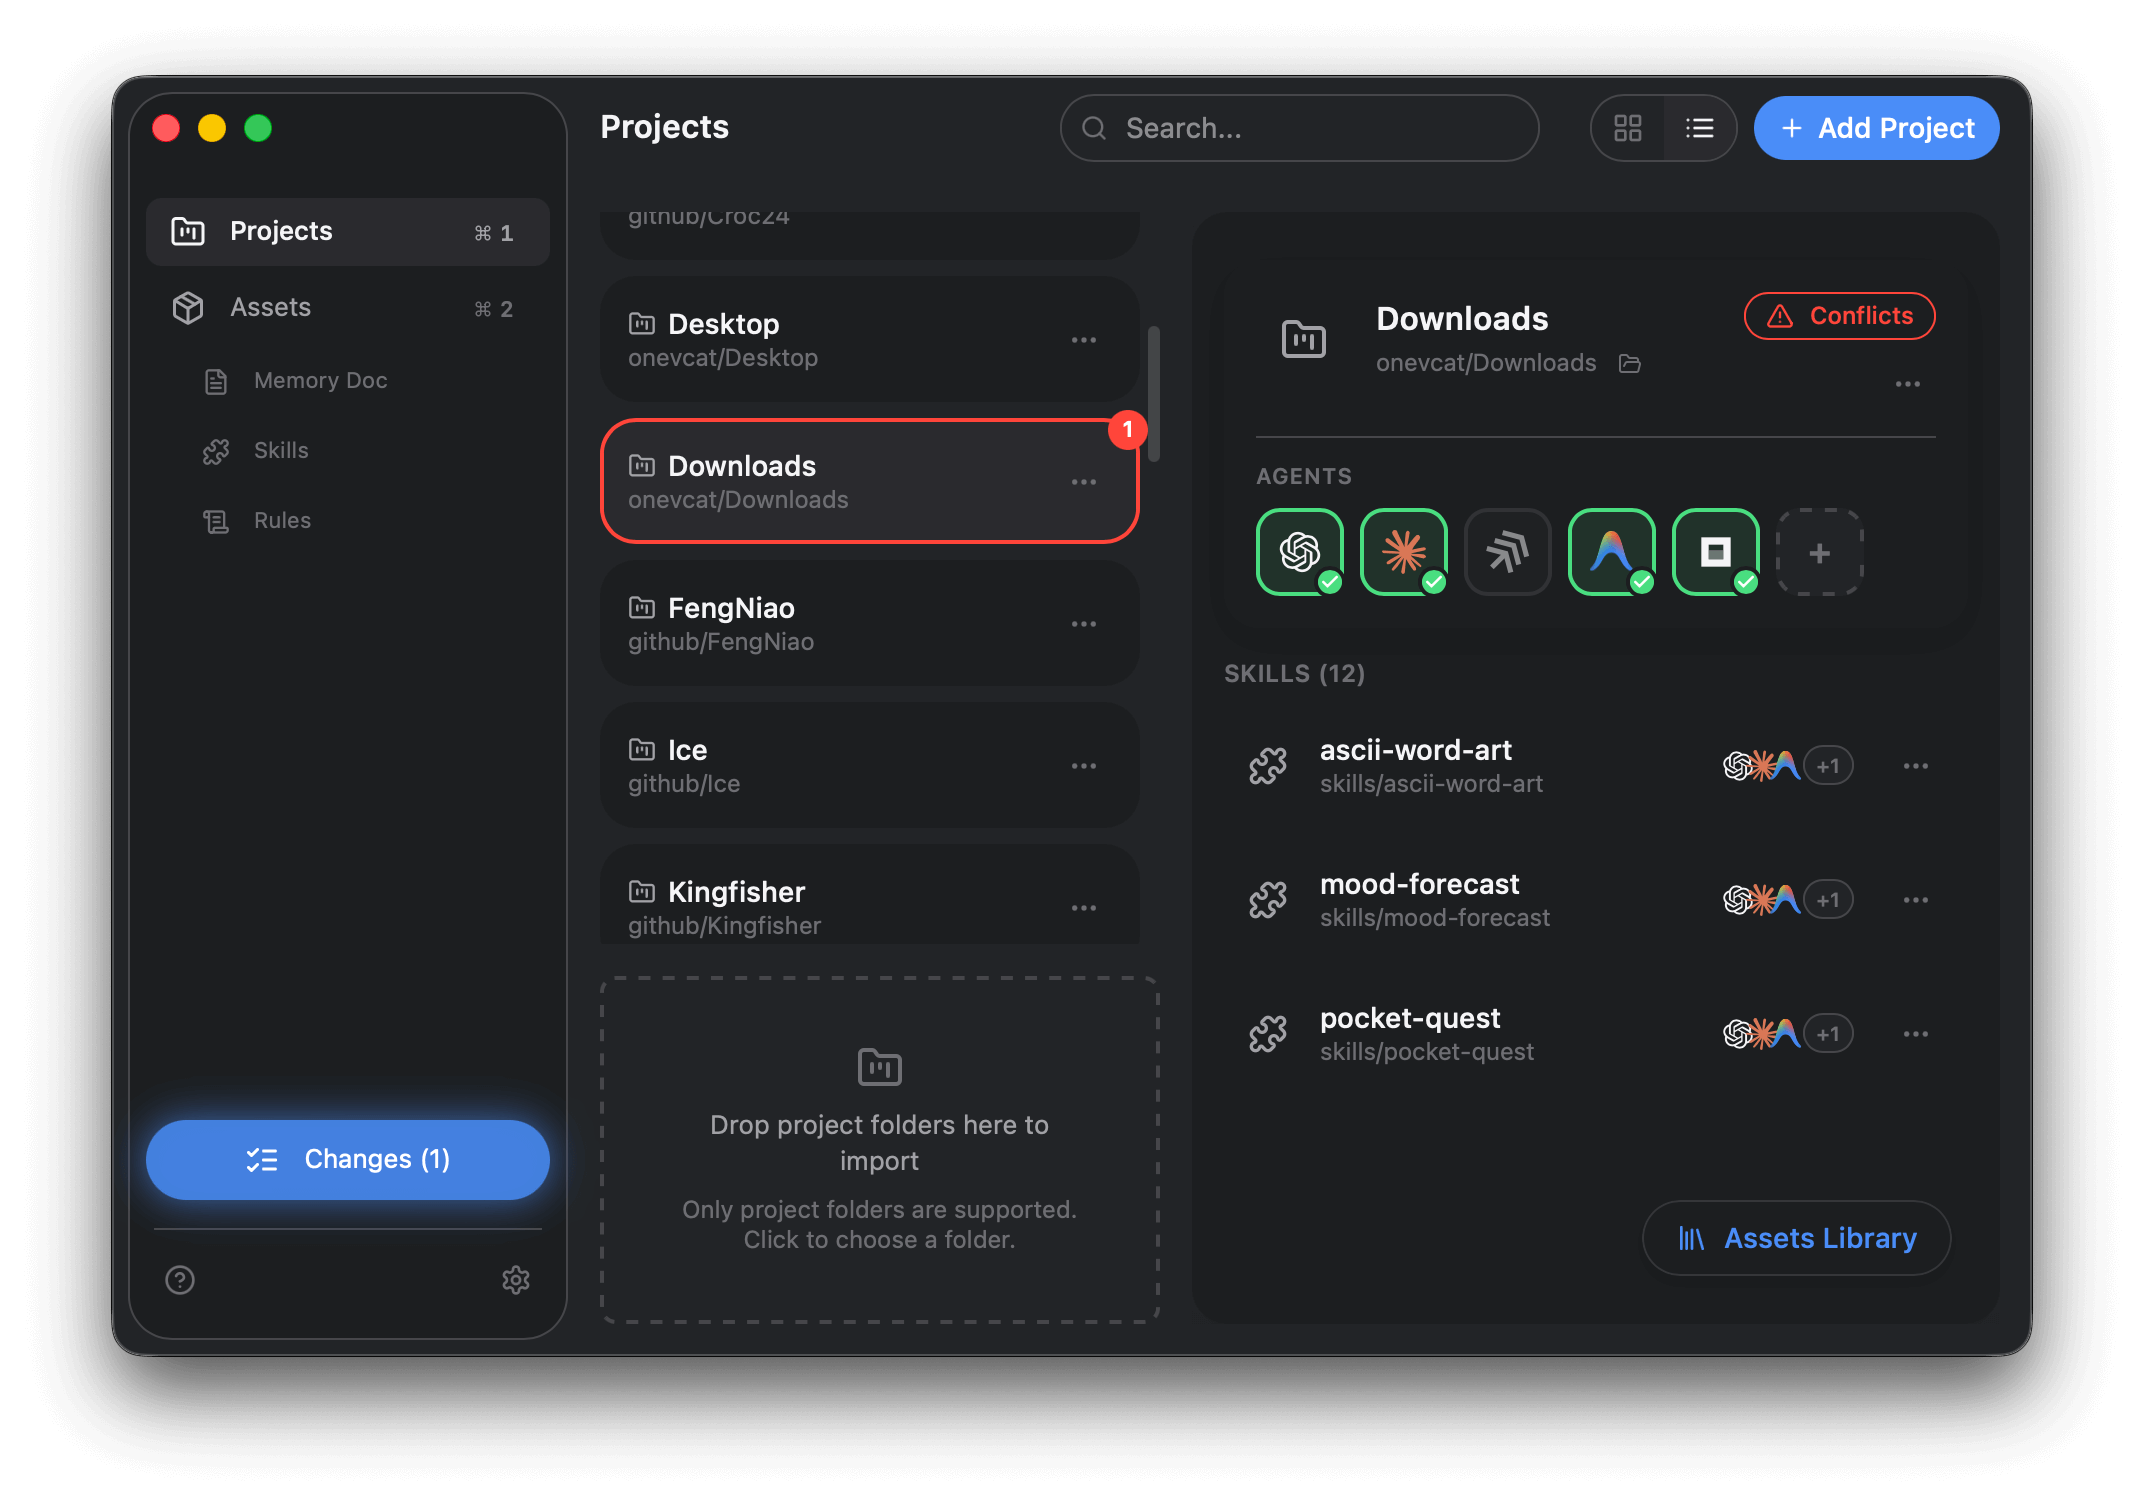Image resolution: width=2144 pixels, height=1504 pixels.
Task: Open Memory Doc sidebar item
Action: (x=320, y=380)
